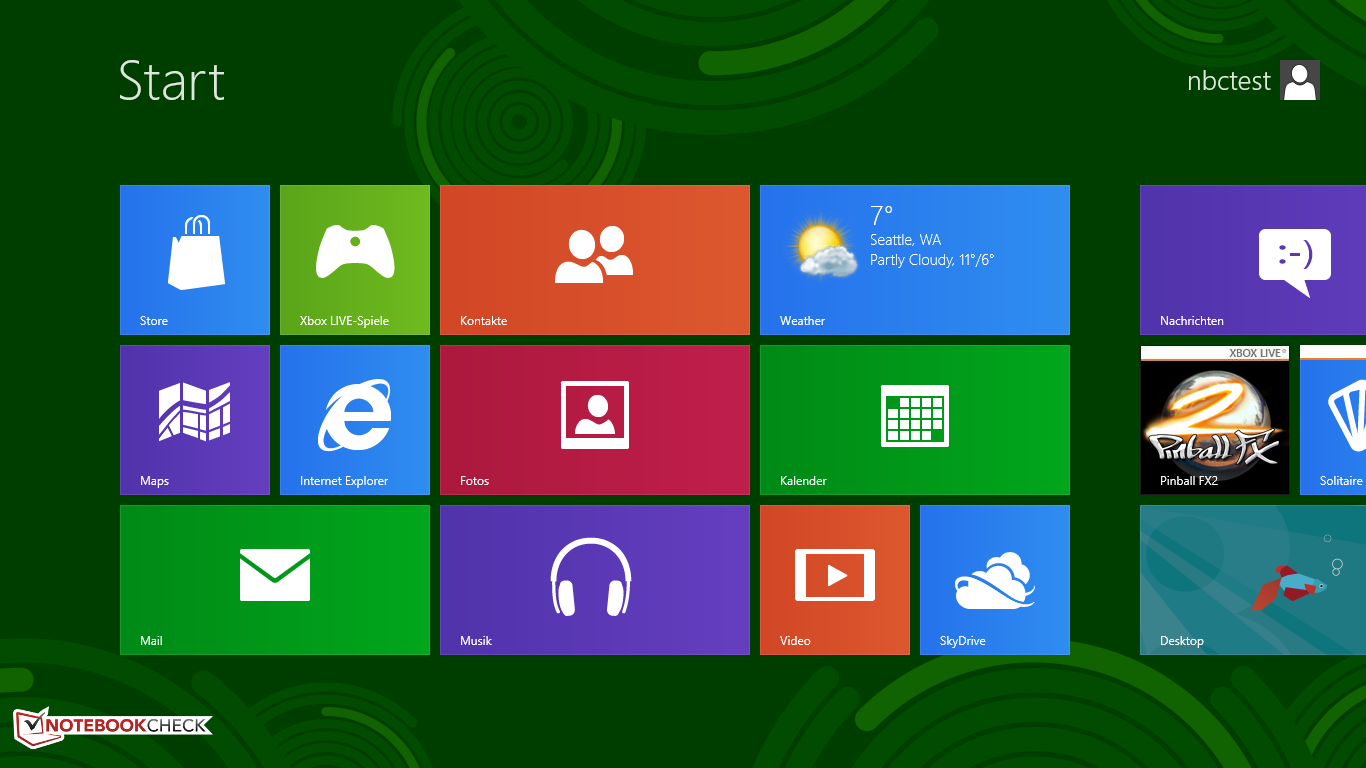Click the Start heading text
Image resolution: width=1366 pixels, height=768 pixels.
[172, 81]
